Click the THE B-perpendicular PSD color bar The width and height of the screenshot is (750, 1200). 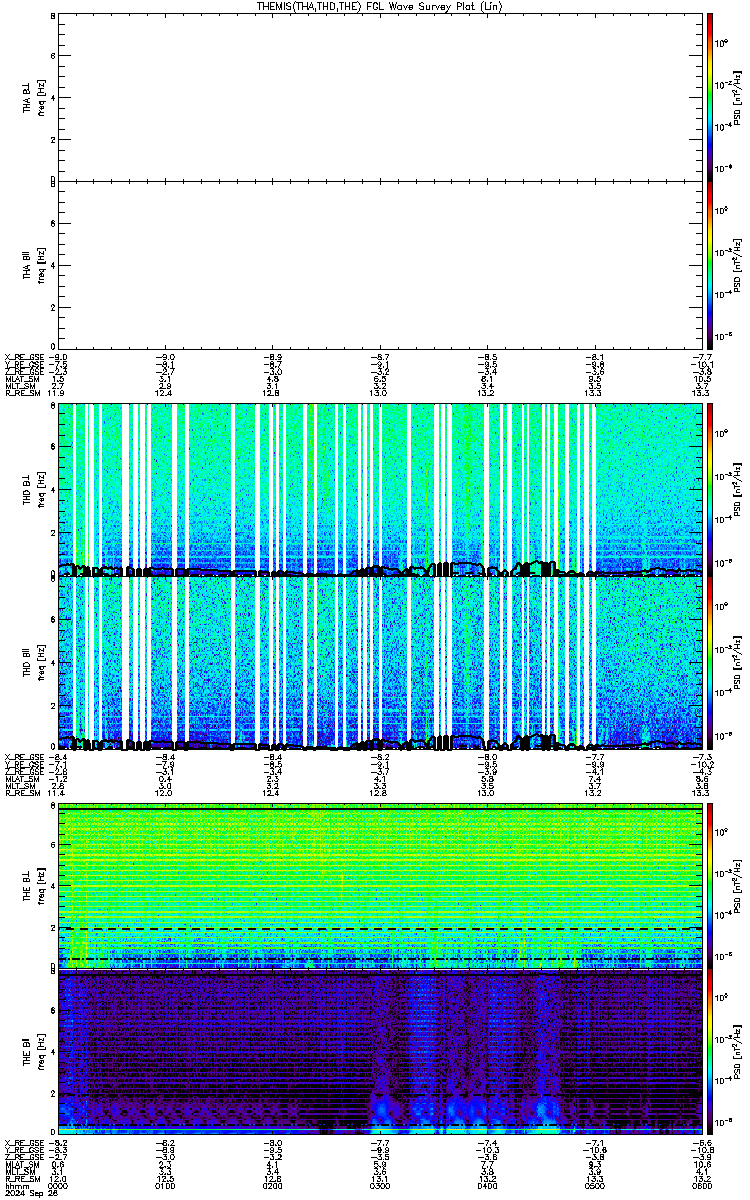coord(710,886)
